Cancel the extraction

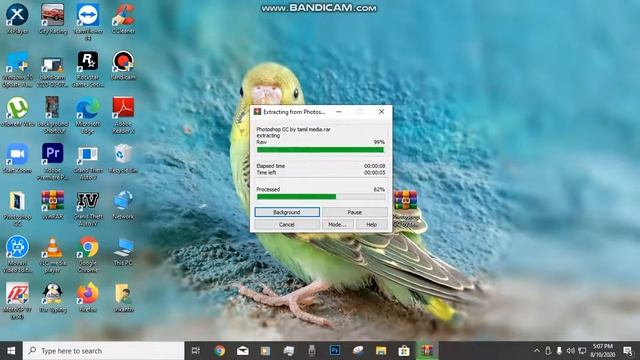[287, 224]
